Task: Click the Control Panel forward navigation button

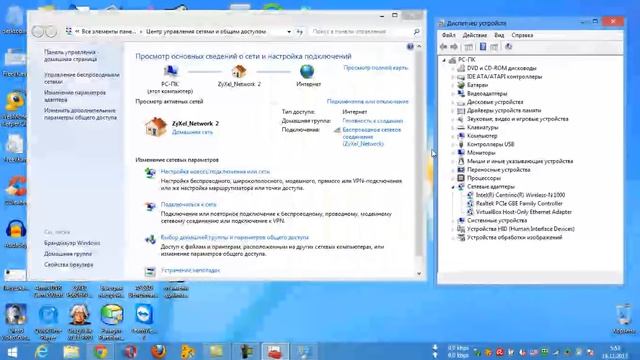Action: [x=51, y=31]
